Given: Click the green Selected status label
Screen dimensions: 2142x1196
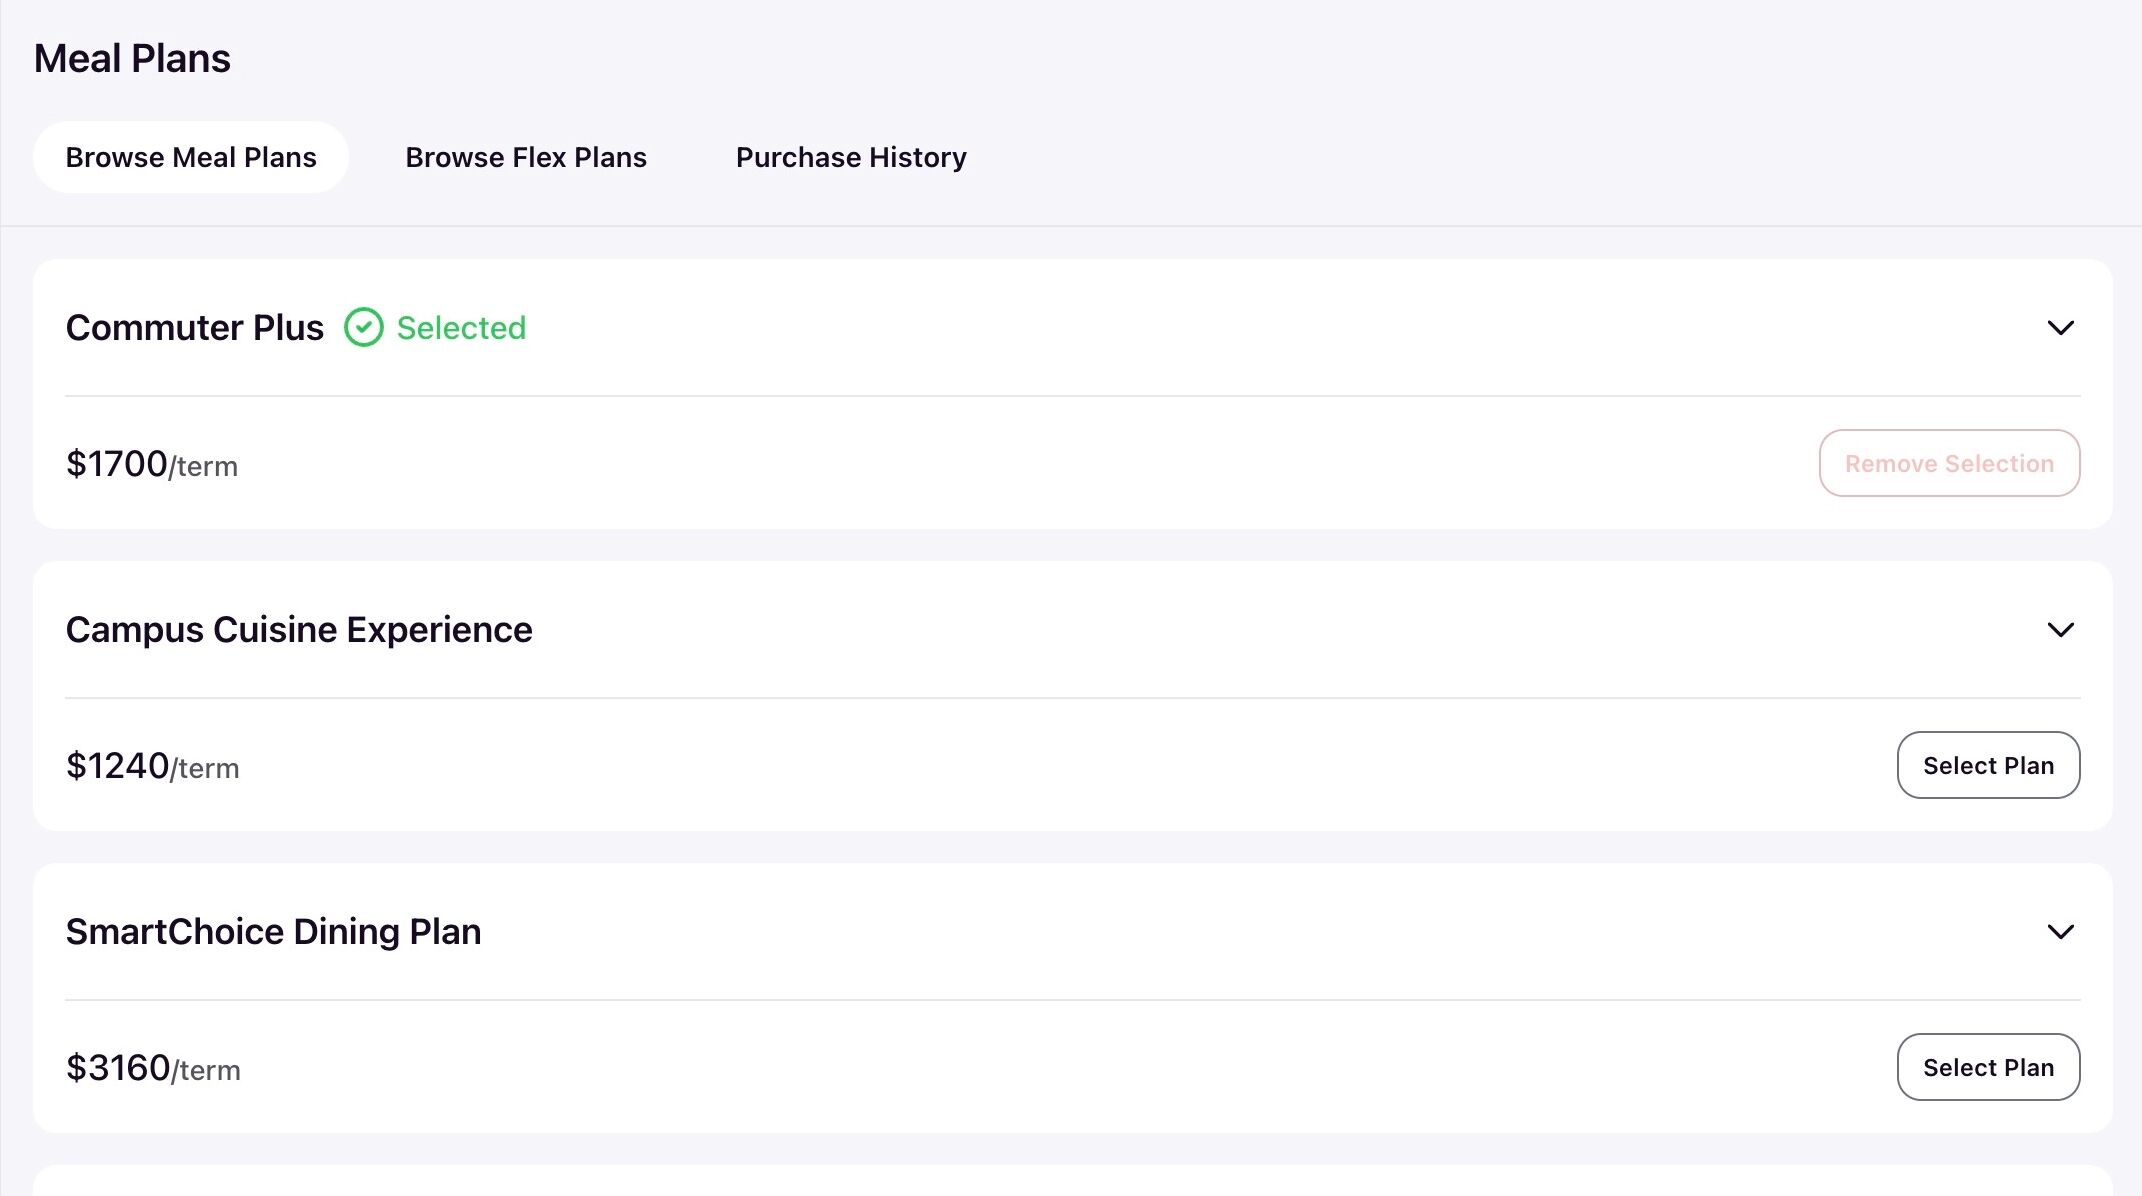Looking at the screenshot, I should coord(461,328).
